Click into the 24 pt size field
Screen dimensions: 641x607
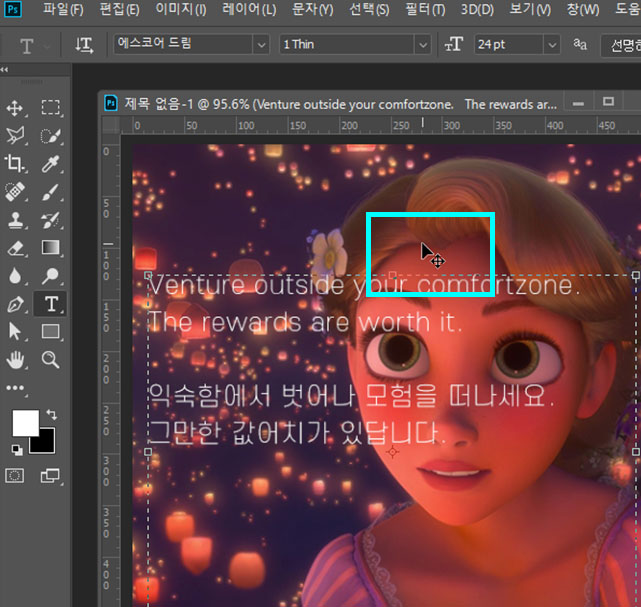coord(509,44)
